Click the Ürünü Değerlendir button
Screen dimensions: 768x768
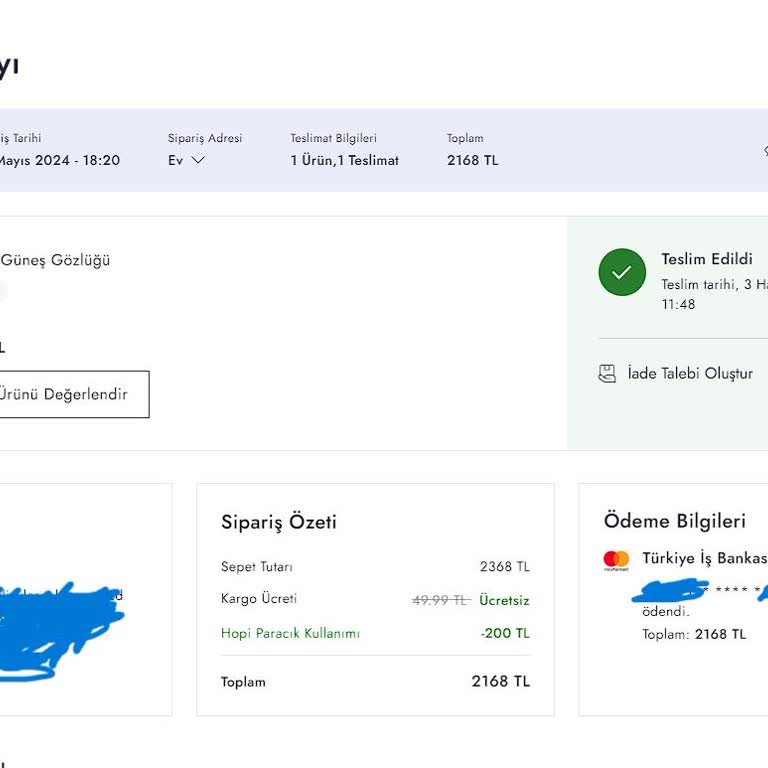click(x=72, y=394)
